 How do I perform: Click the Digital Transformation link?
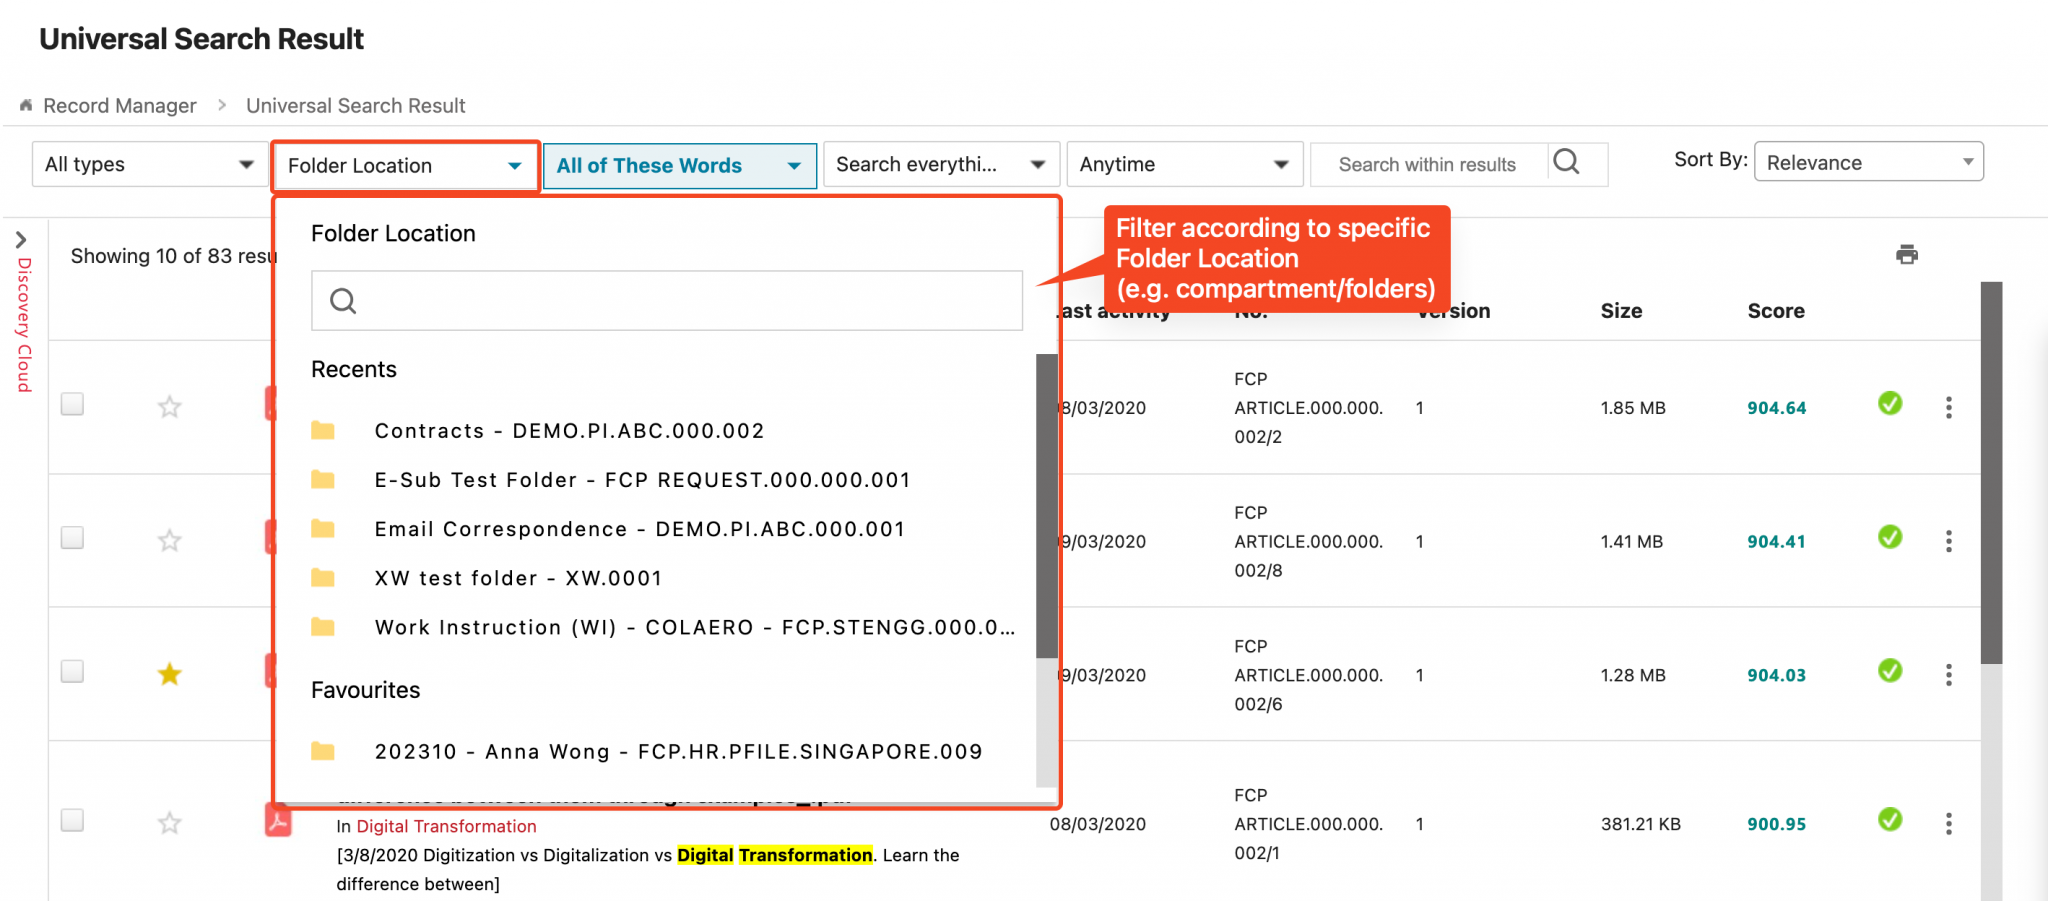tap(446, 826)
